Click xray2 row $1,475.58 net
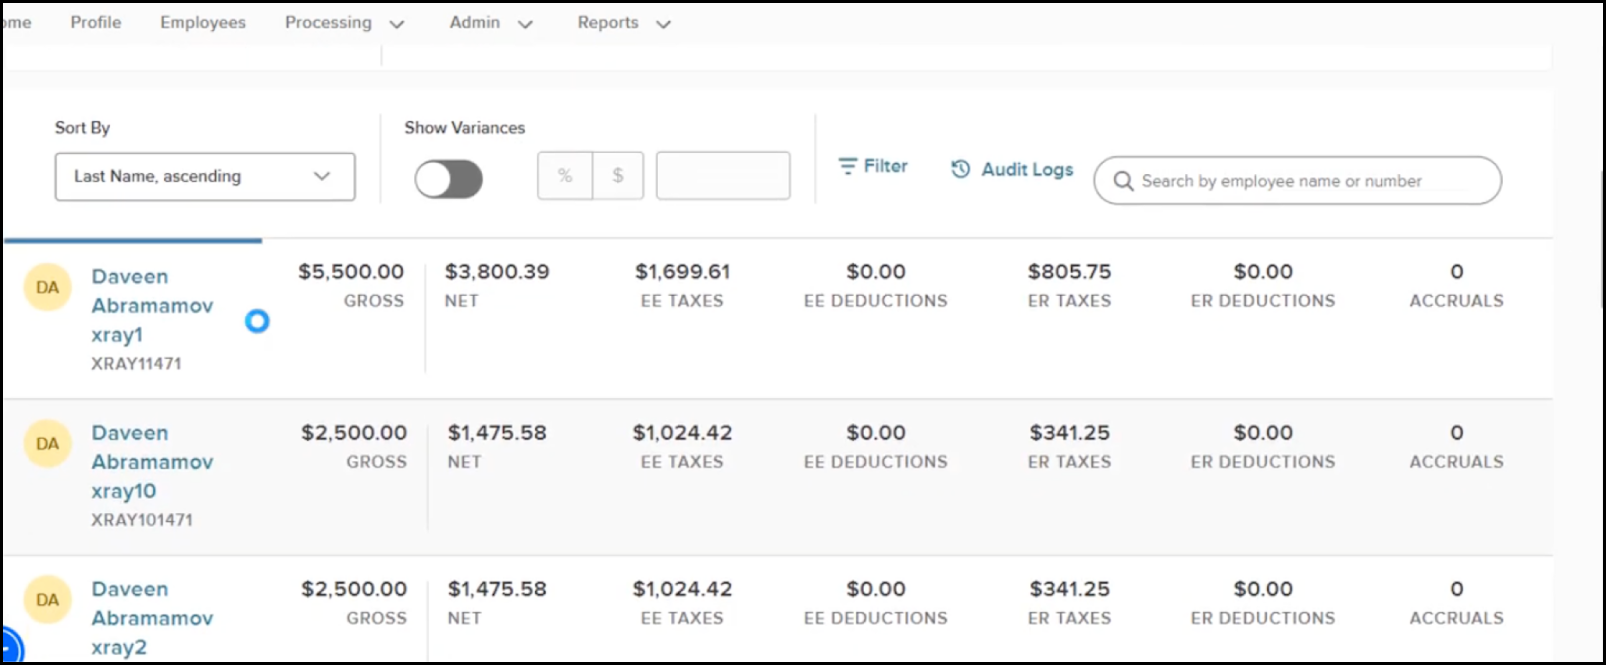 pyautogui.click(x=497, y=590)
